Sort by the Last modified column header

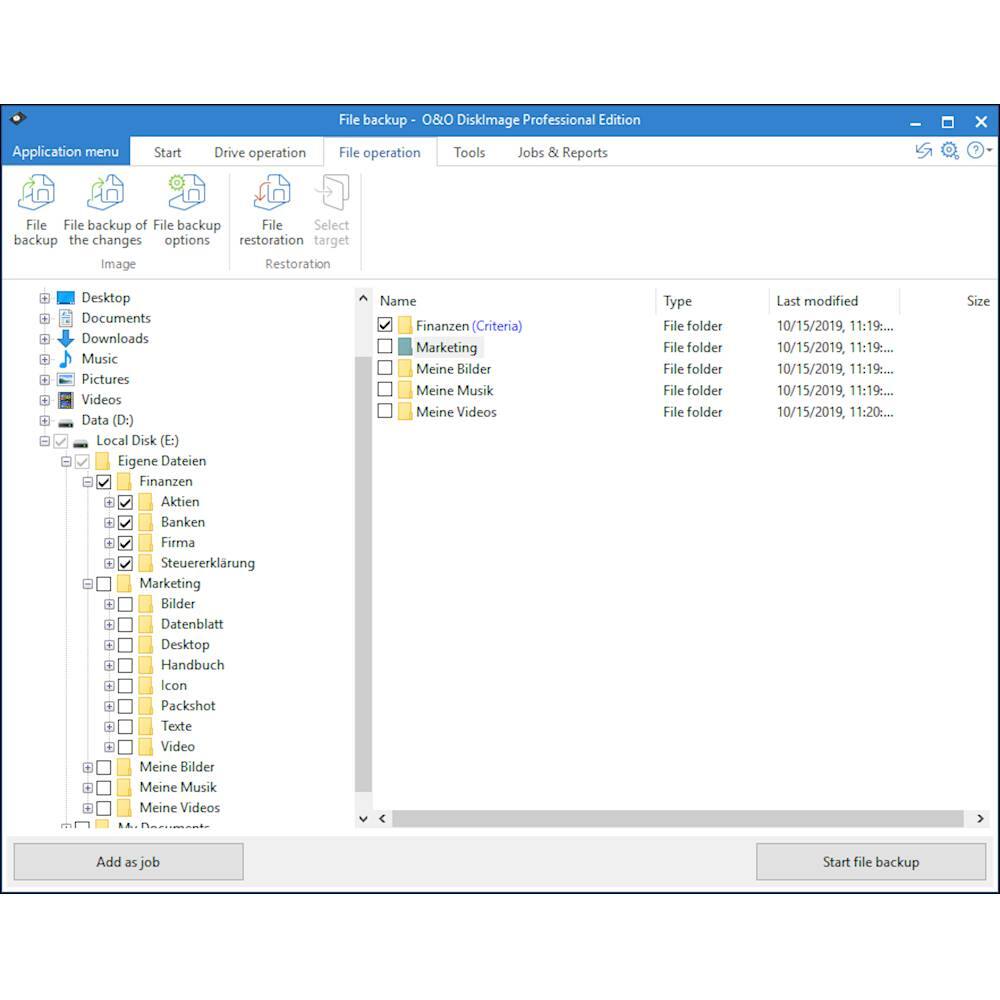point(817,301)
